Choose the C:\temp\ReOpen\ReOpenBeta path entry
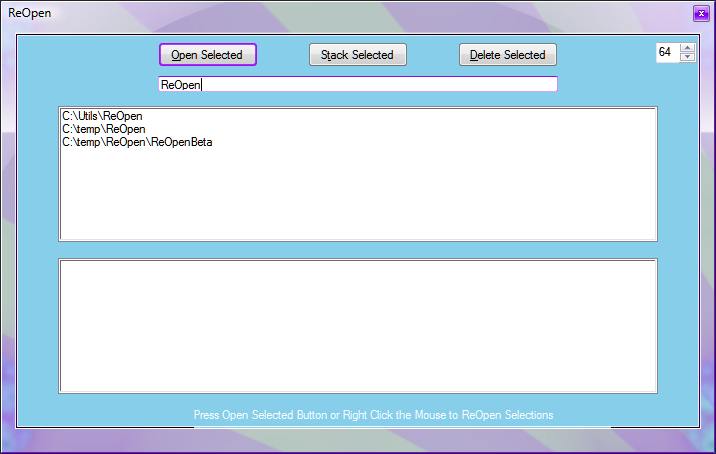The image size is (716, 454). (x=137, y=142)
